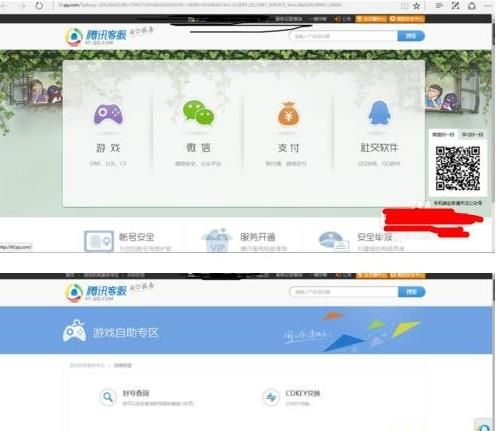Viewport: 497px width, 431px height.
Task: Click the green WeChat bubbles icon
Action: pyautogui.click(x=199, y=113)
